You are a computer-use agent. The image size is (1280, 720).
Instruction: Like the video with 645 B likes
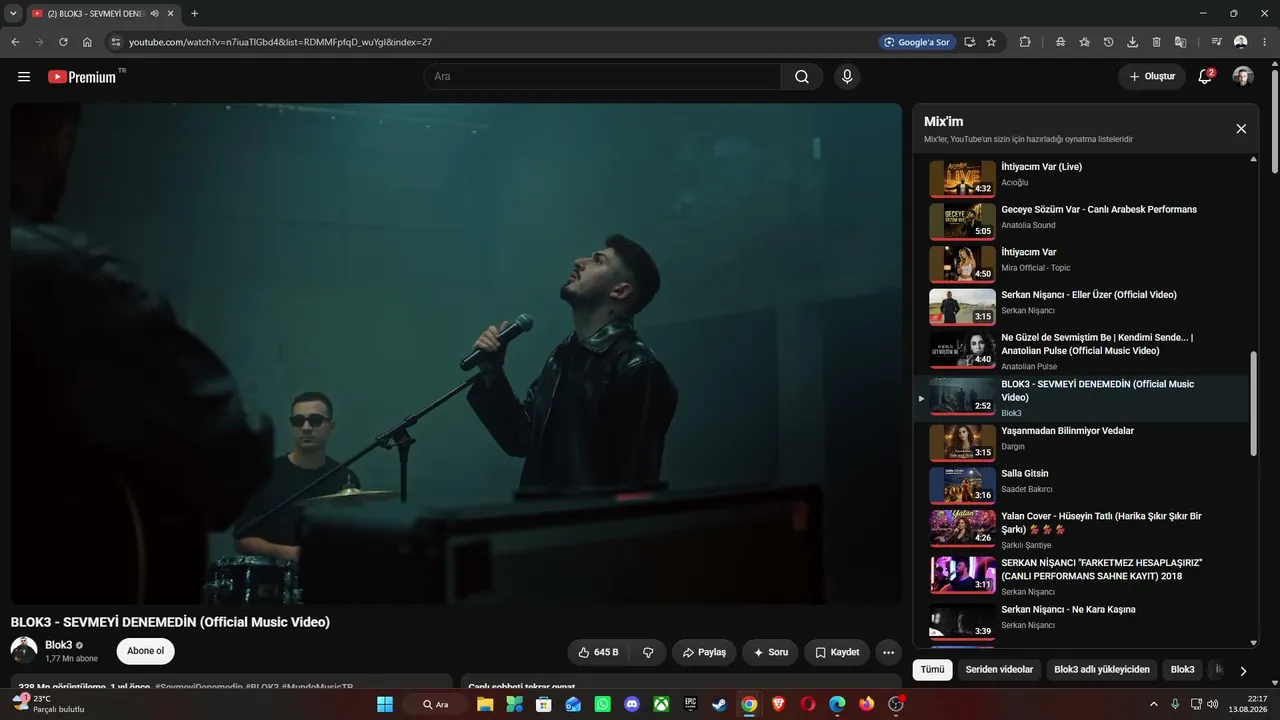[x=599, y=652]
